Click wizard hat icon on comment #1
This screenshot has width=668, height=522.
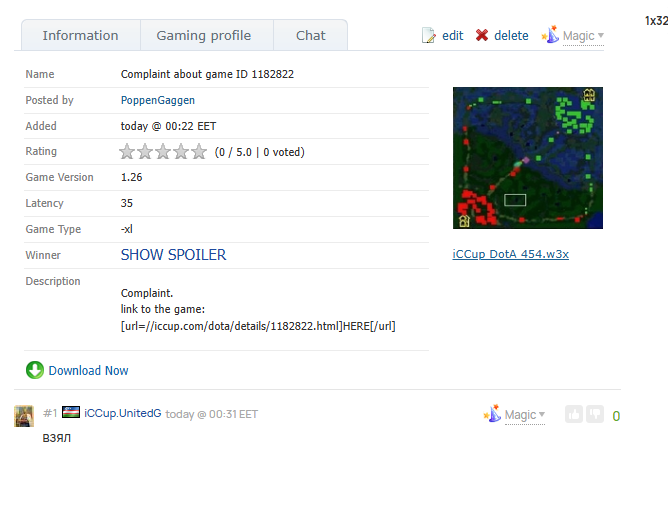pyautogui.click(x=492, y=413)
